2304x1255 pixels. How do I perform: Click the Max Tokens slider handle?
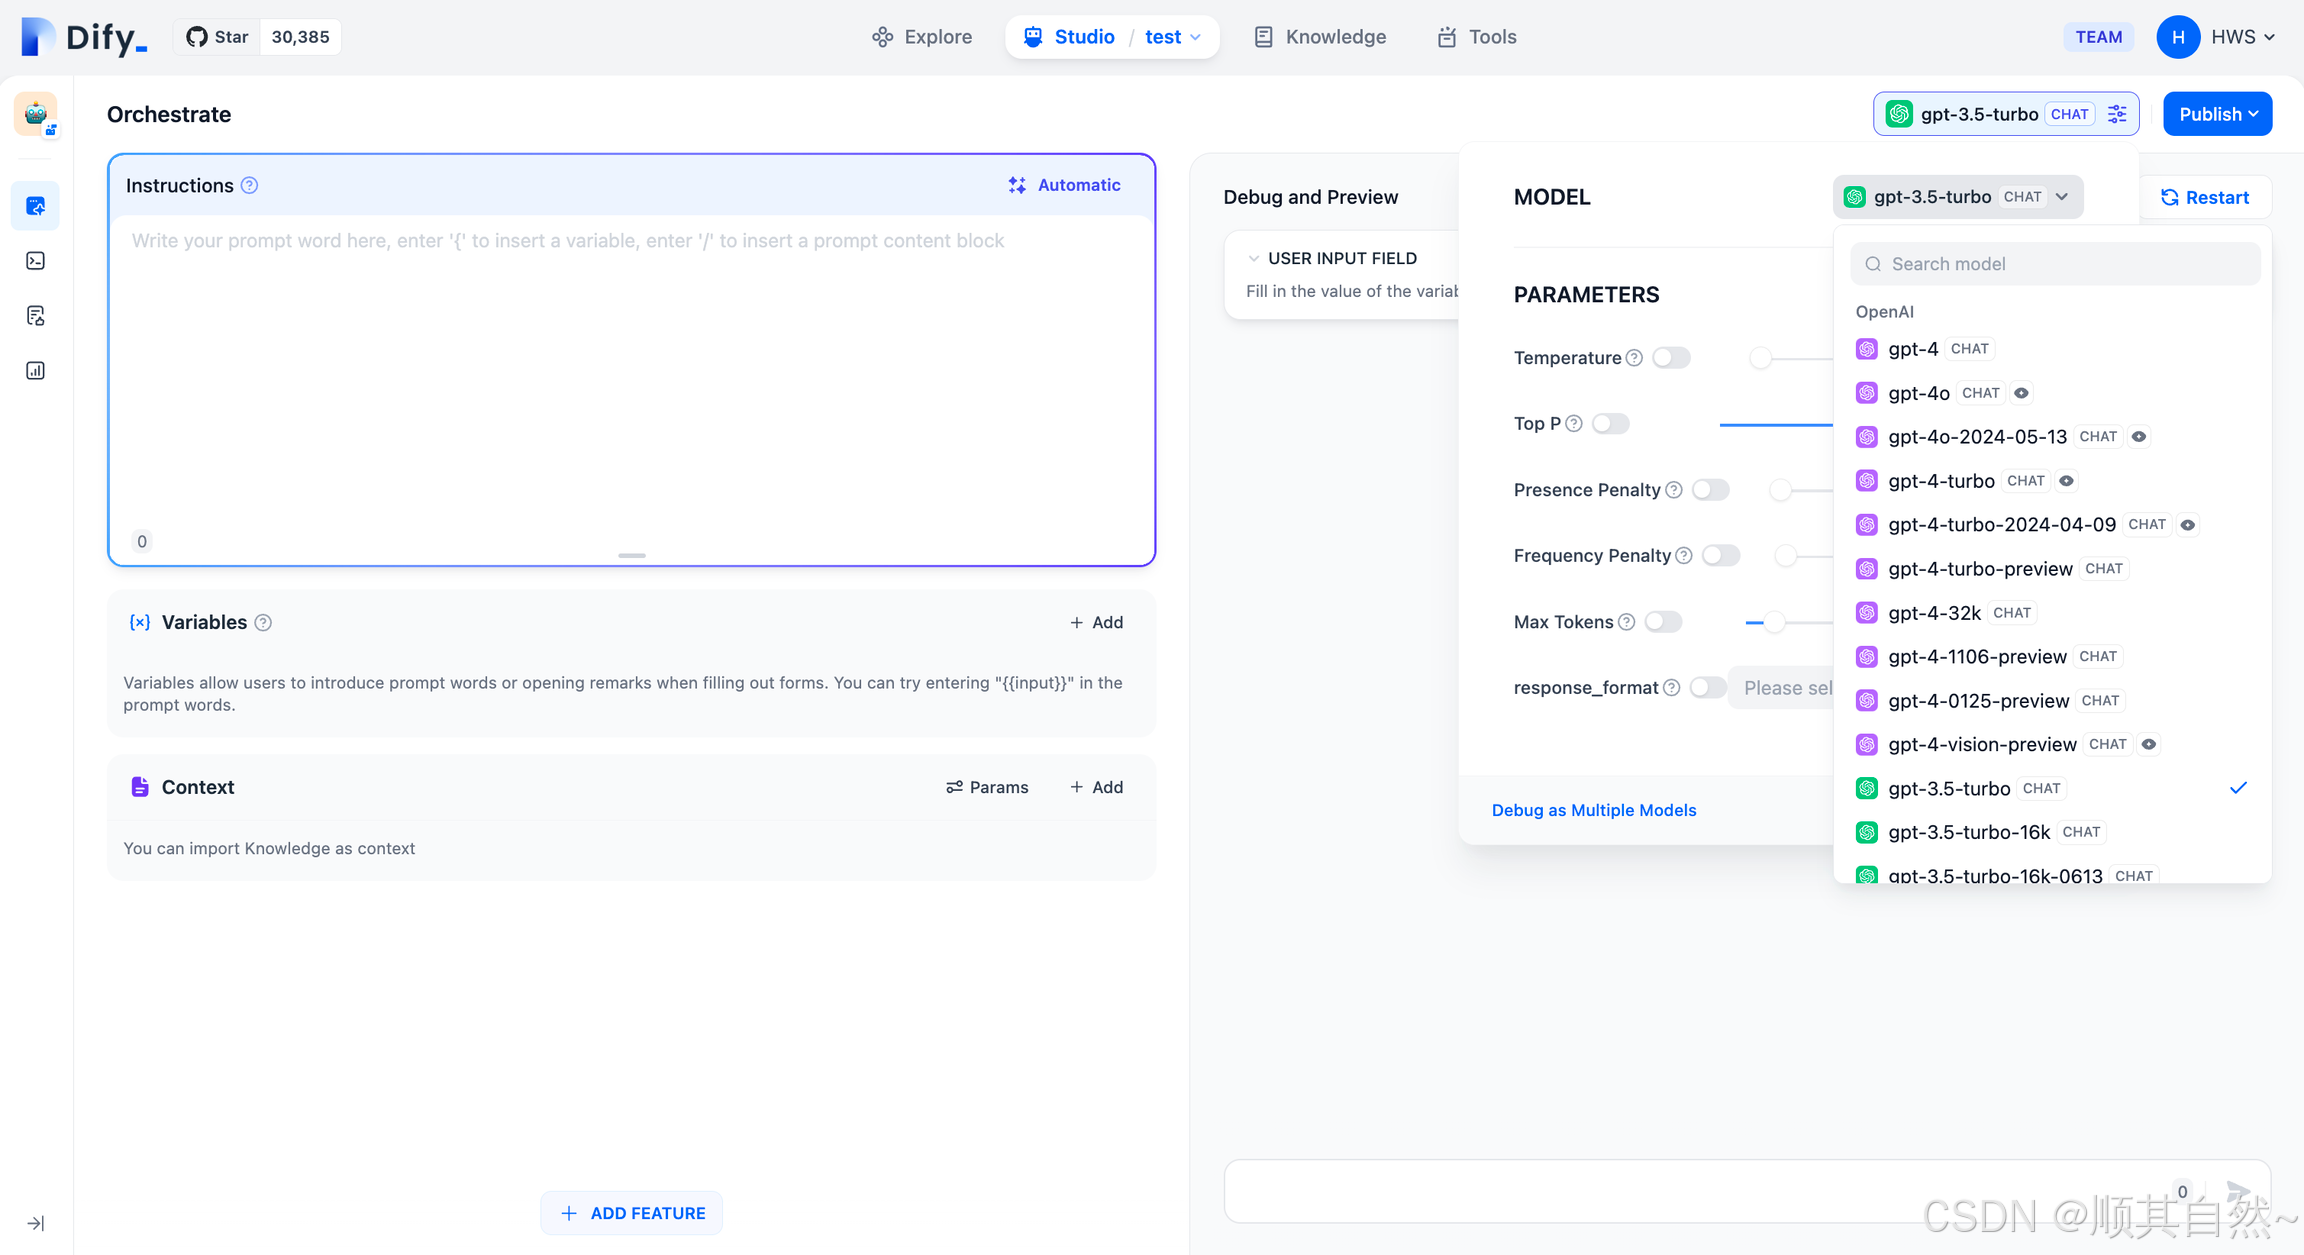pos(1773,623)
